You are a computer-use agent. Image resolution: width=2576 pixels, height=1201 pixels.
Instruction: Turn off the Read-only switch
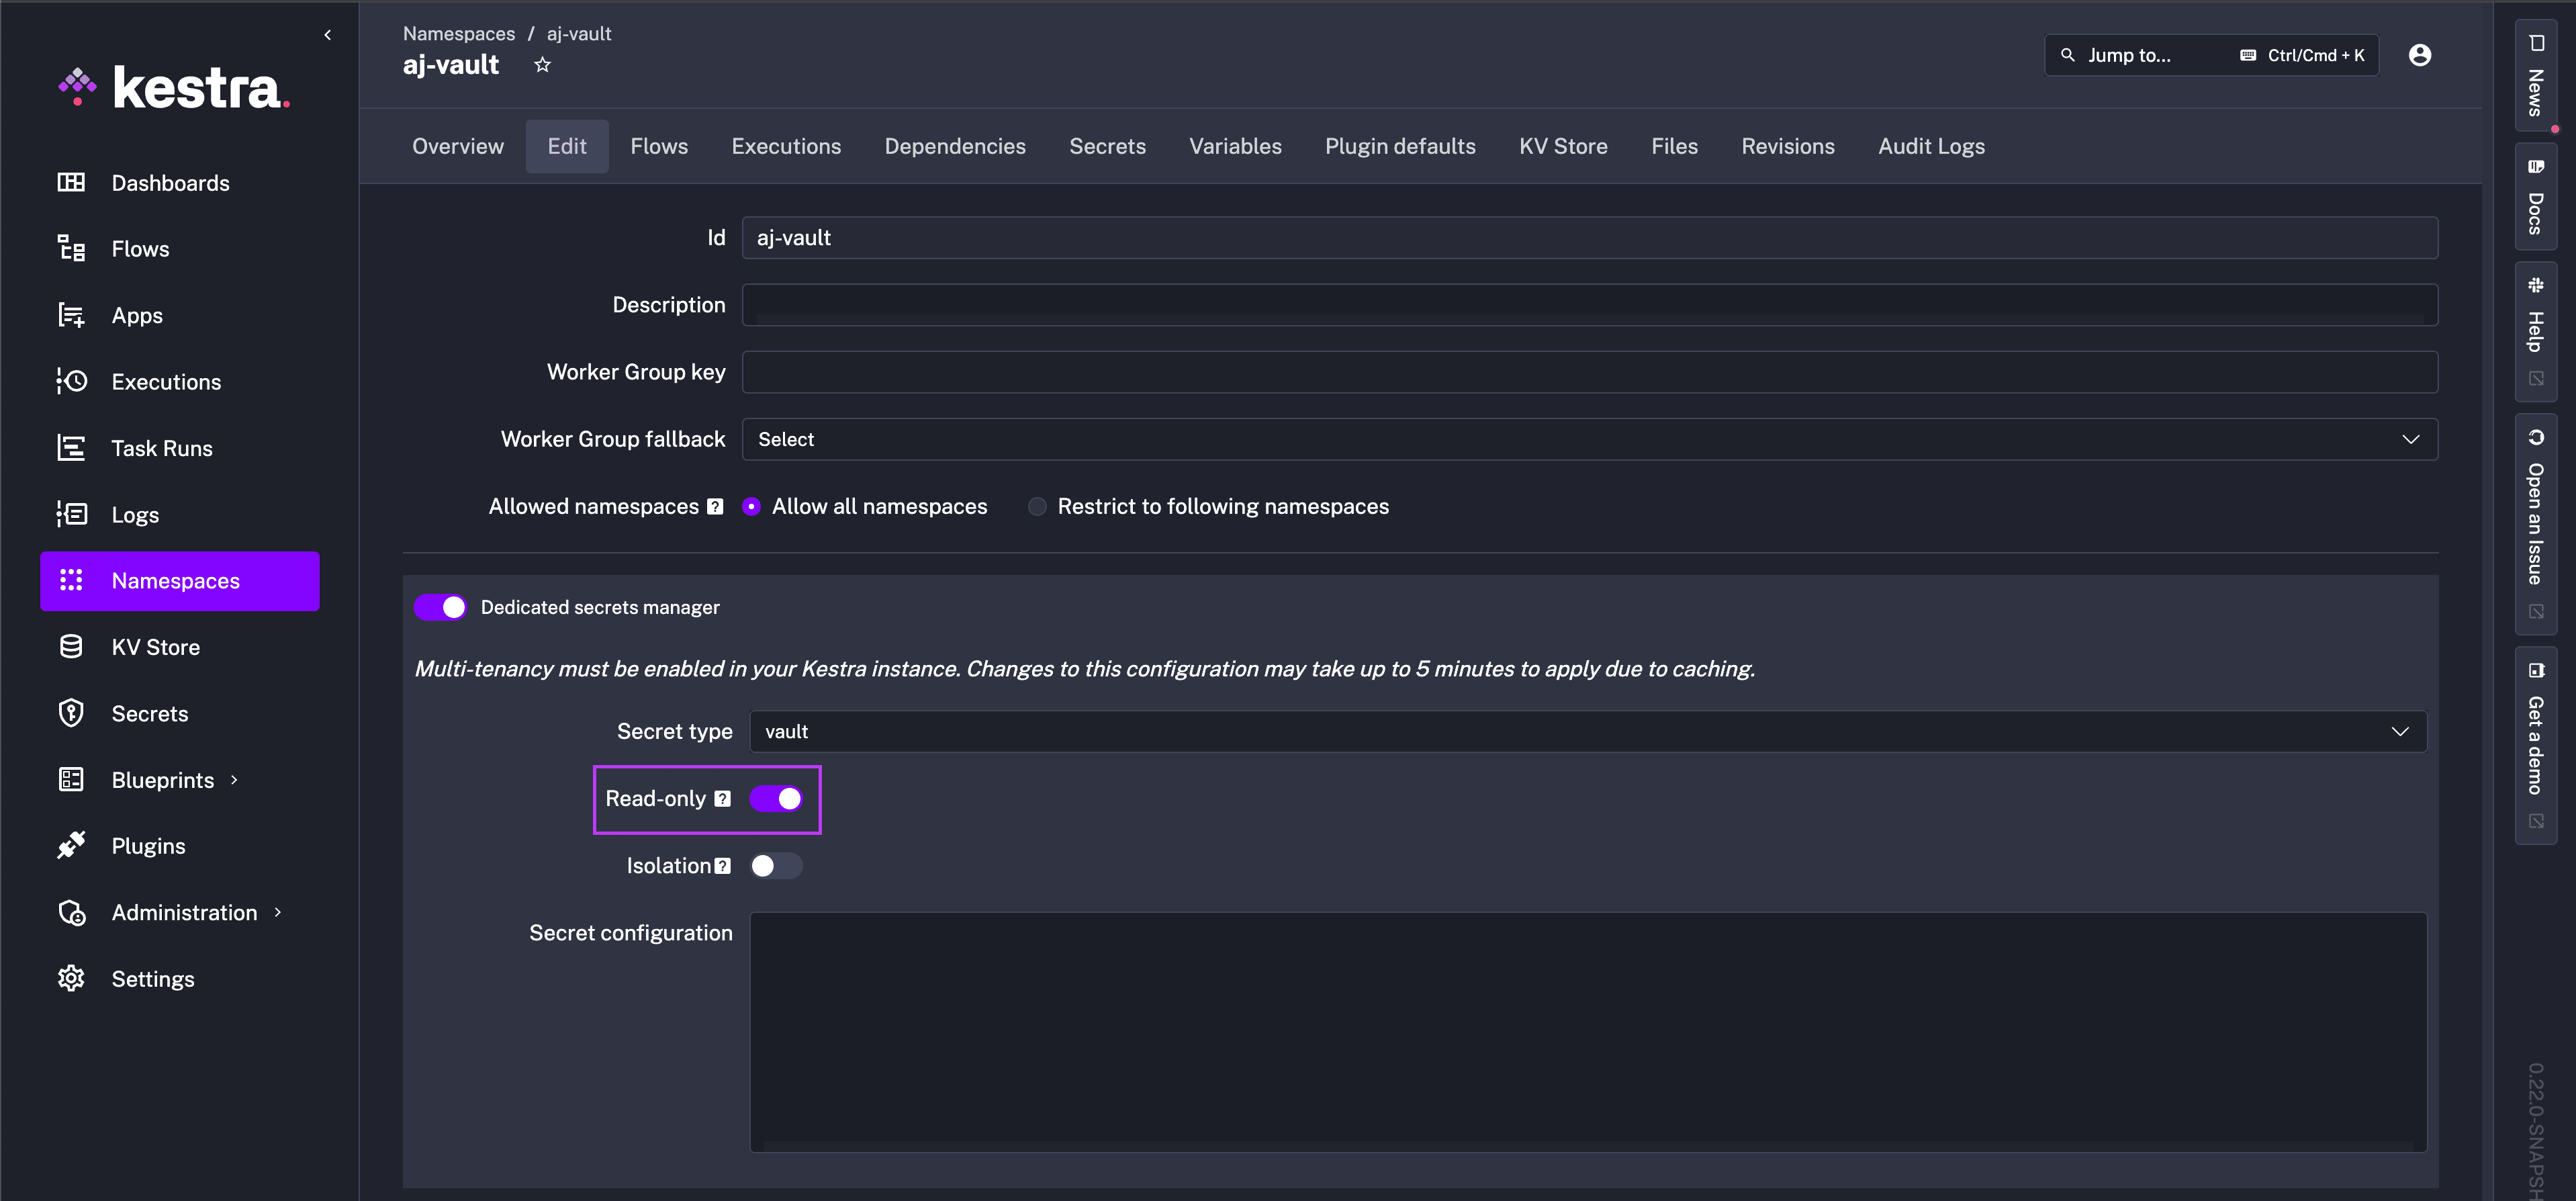click(777, 799)
